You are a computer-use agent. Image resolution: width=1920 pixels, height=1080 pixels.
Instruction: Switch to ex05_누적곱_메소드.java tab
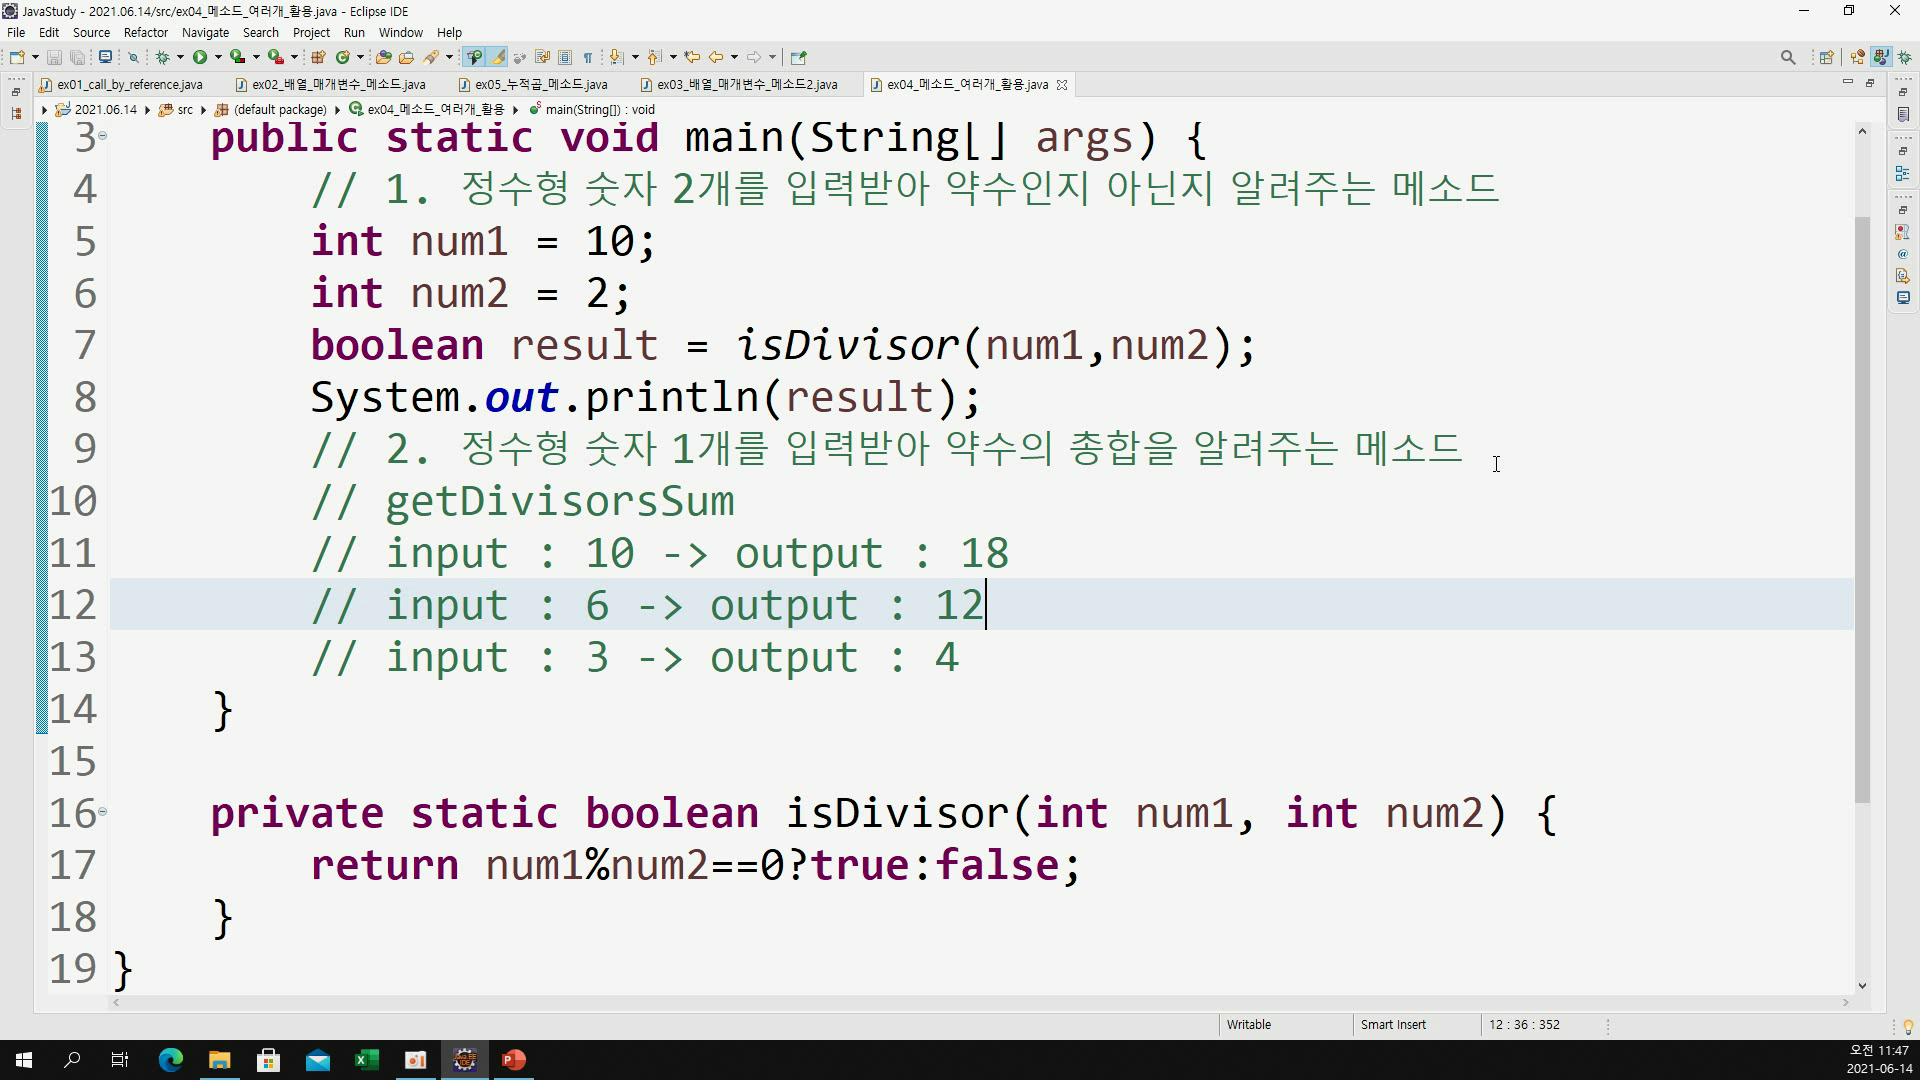click(540, 85)
